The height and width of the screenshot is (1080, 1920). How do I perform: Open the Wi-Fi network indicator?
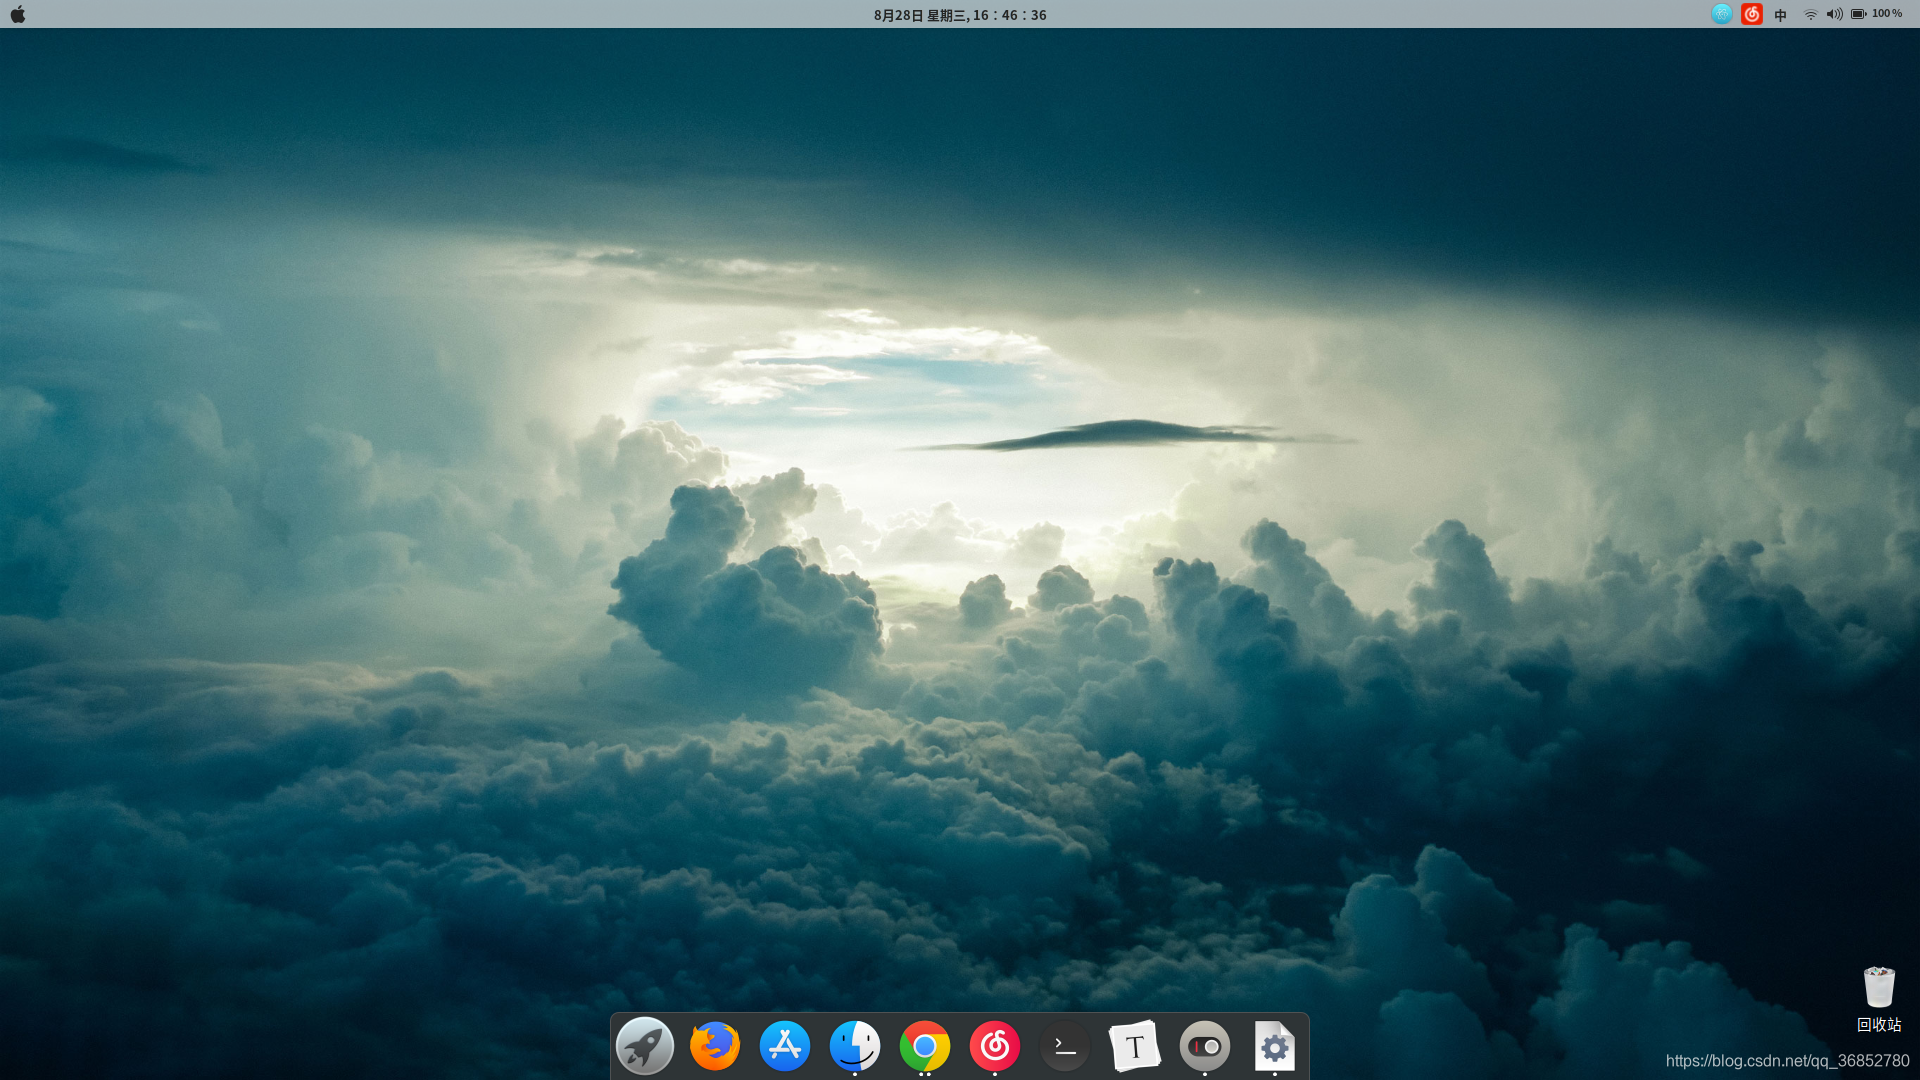pyautogui.click(x=1810, y=14)
